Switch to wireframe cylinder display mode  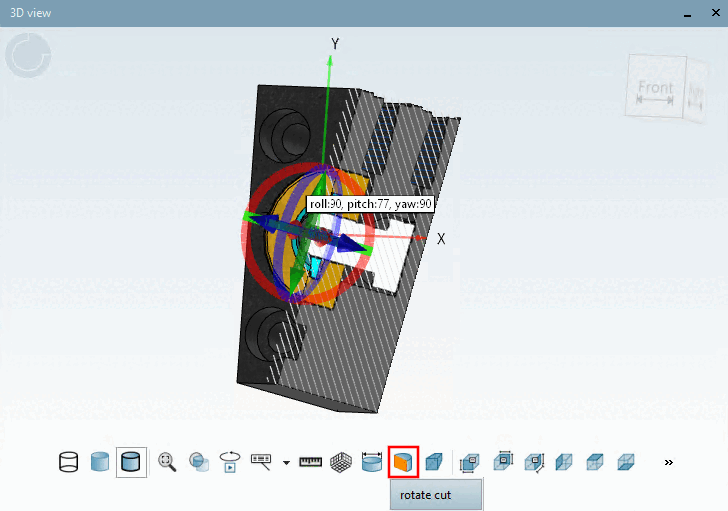pos(69,462)
